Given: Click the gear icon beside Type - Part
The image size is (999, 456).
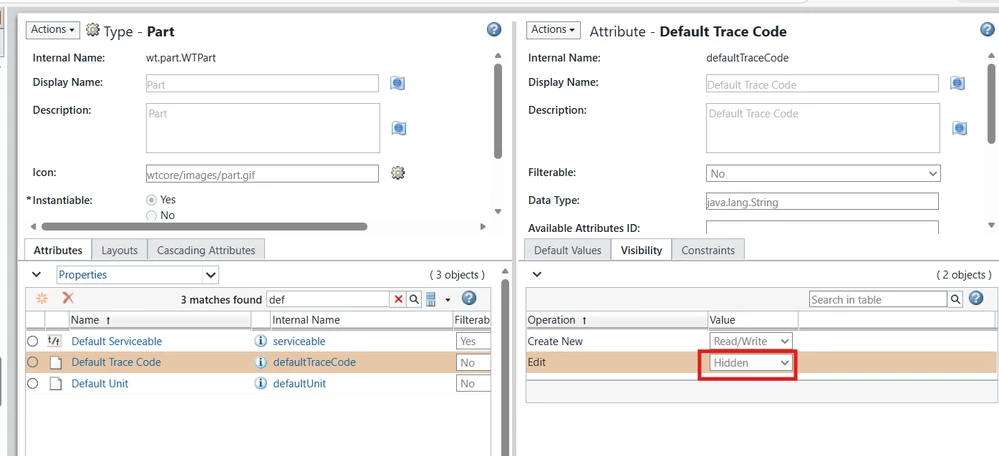Looking at the screenshot, I should pos(93,30).
